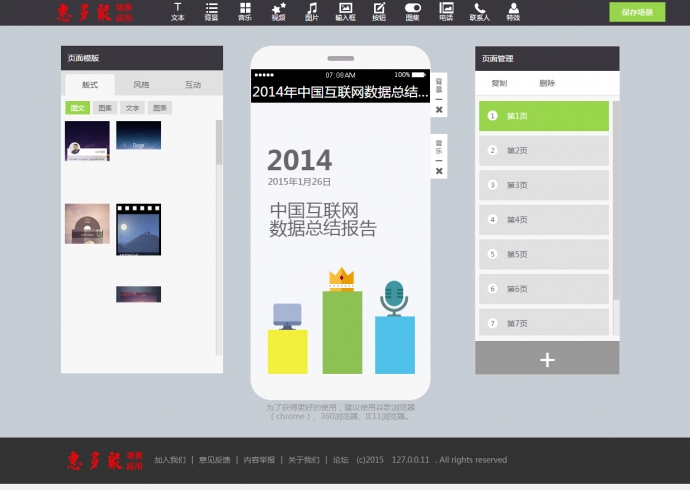Add a video with the 视频 tool
The image size is (690, 490).
pyautogui.click(x=278, y=11)
